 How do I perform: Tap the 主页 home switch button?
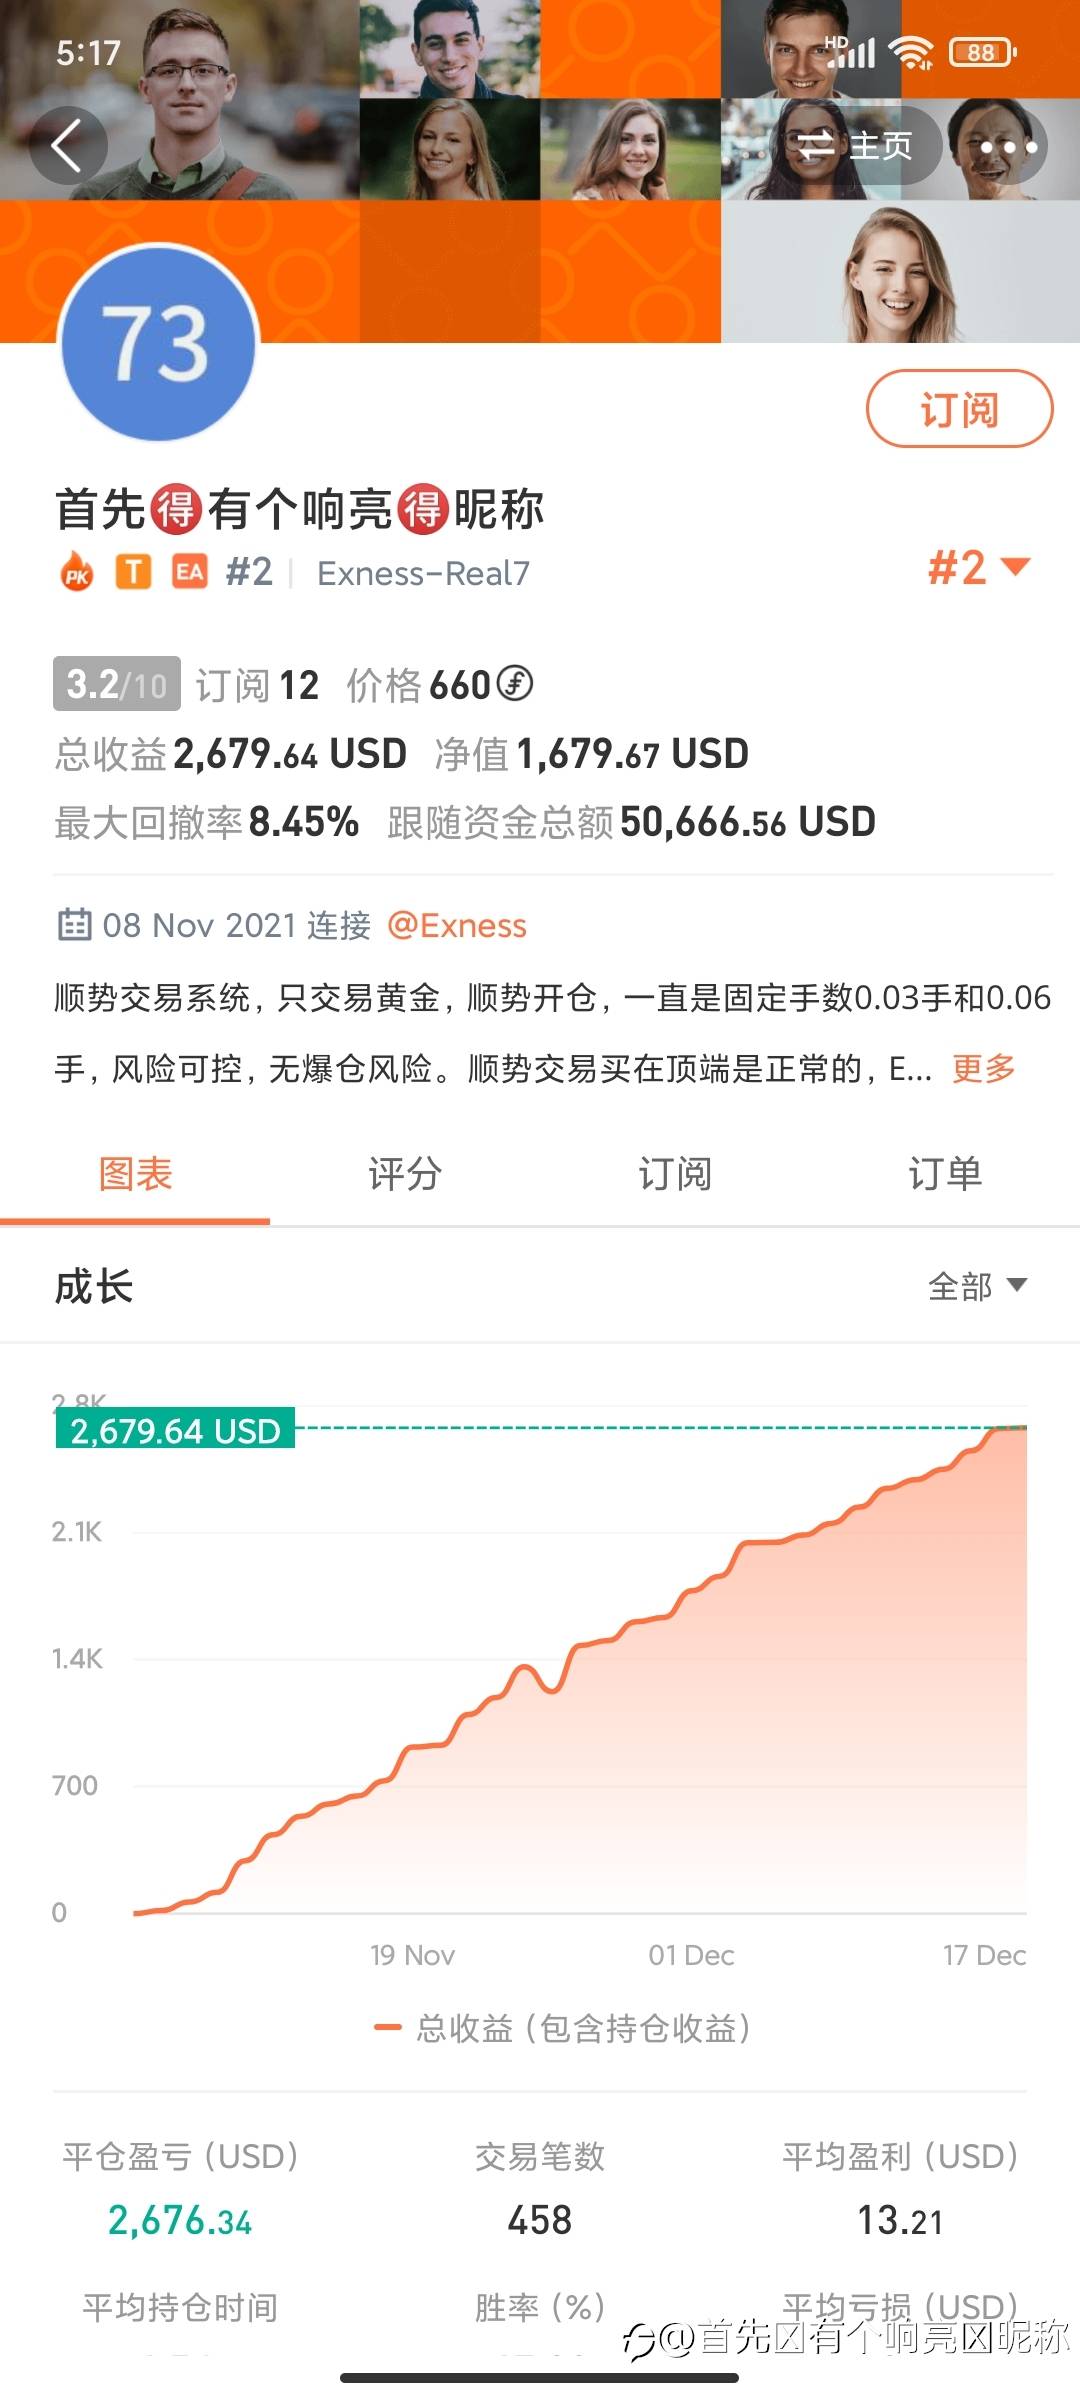[855, 146]
